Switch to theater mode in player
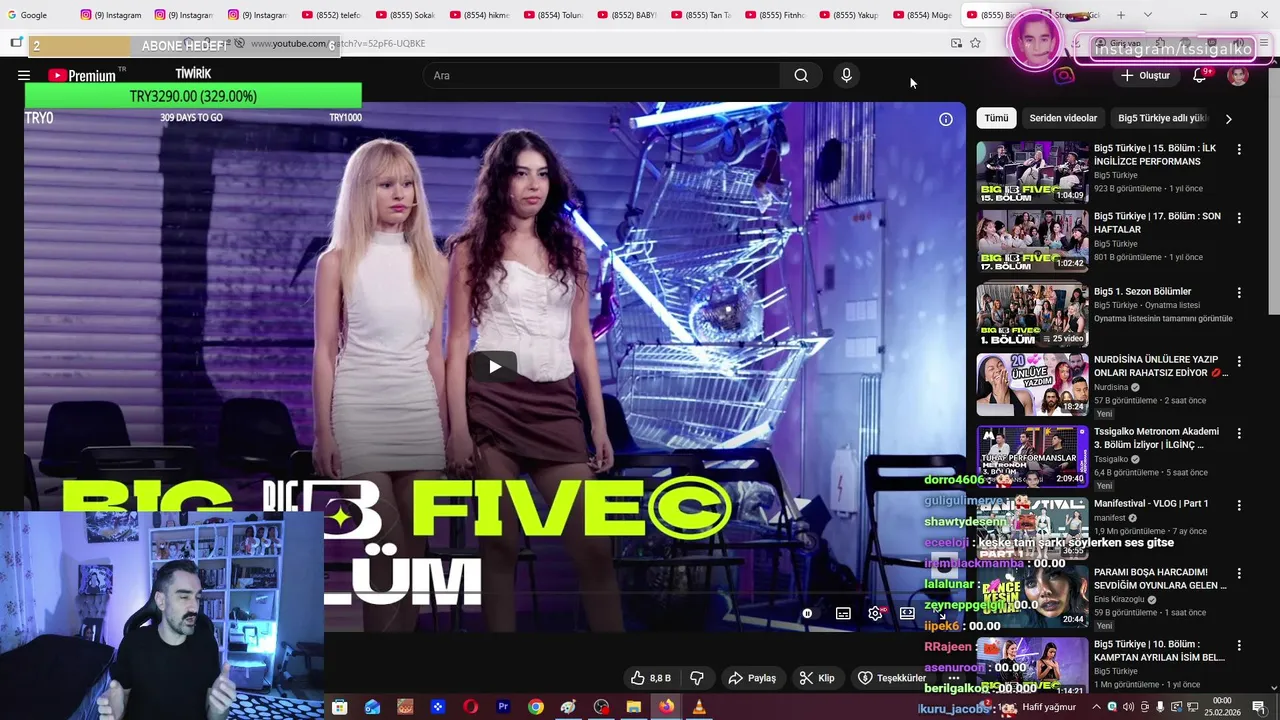This screenshot has height=720, width=1280. (x=907, y=613)
